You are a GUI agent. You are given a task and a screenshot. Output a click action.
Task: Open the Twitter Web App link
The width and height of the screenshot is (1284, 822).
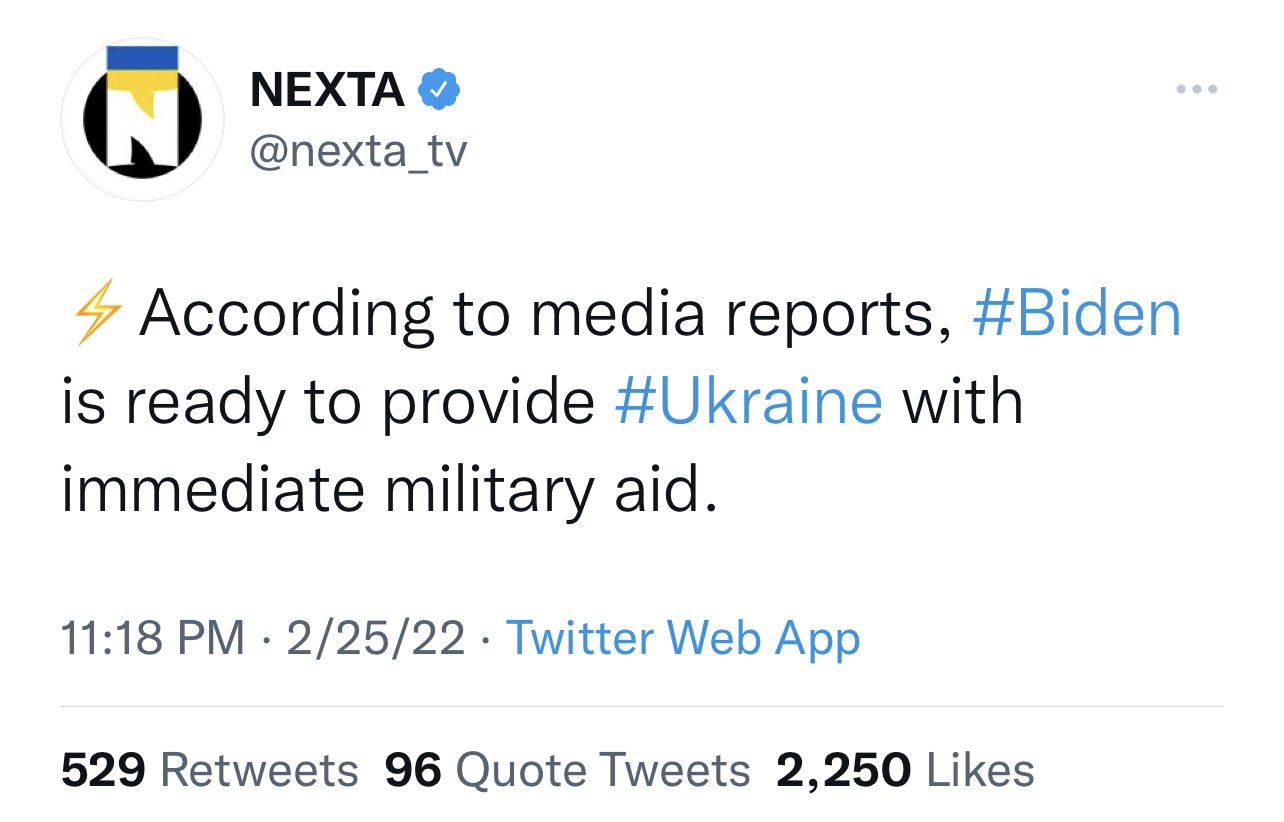(683, 638)
